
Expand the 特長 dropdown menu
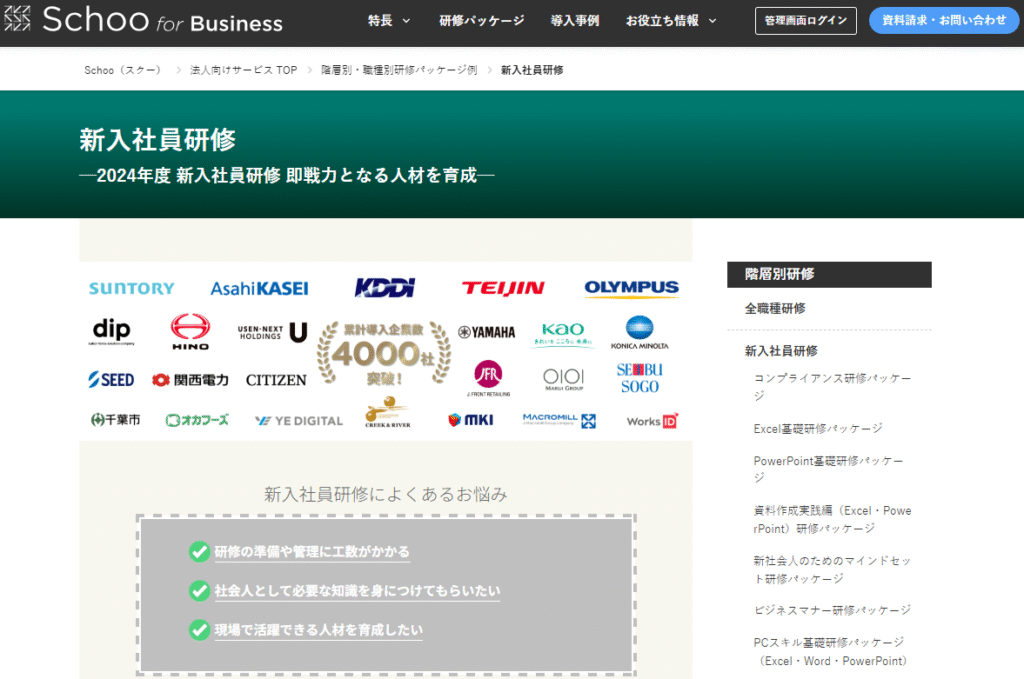[389, 21]
